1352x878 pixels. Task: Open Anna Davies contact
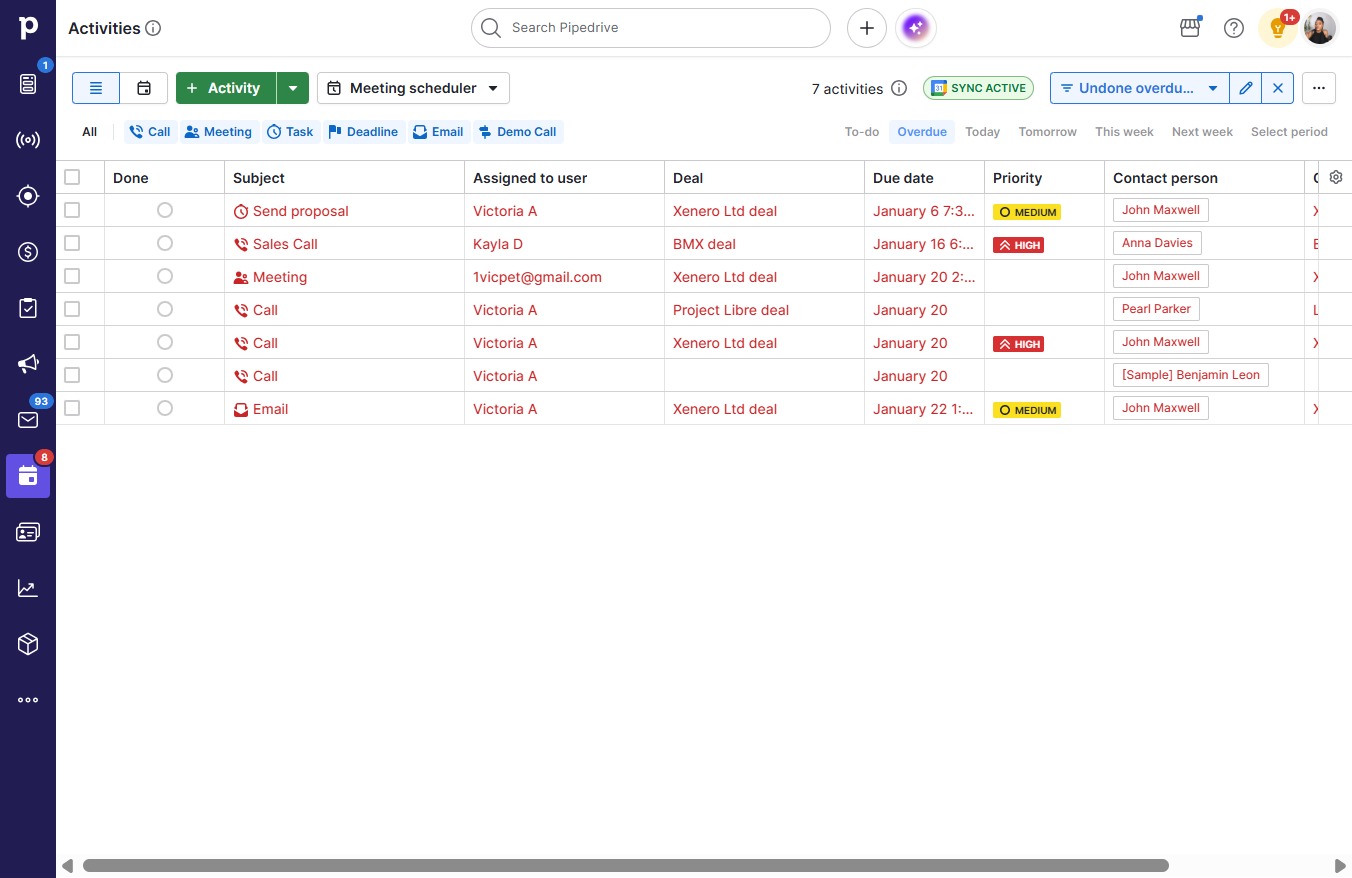tap(1157, 243)
